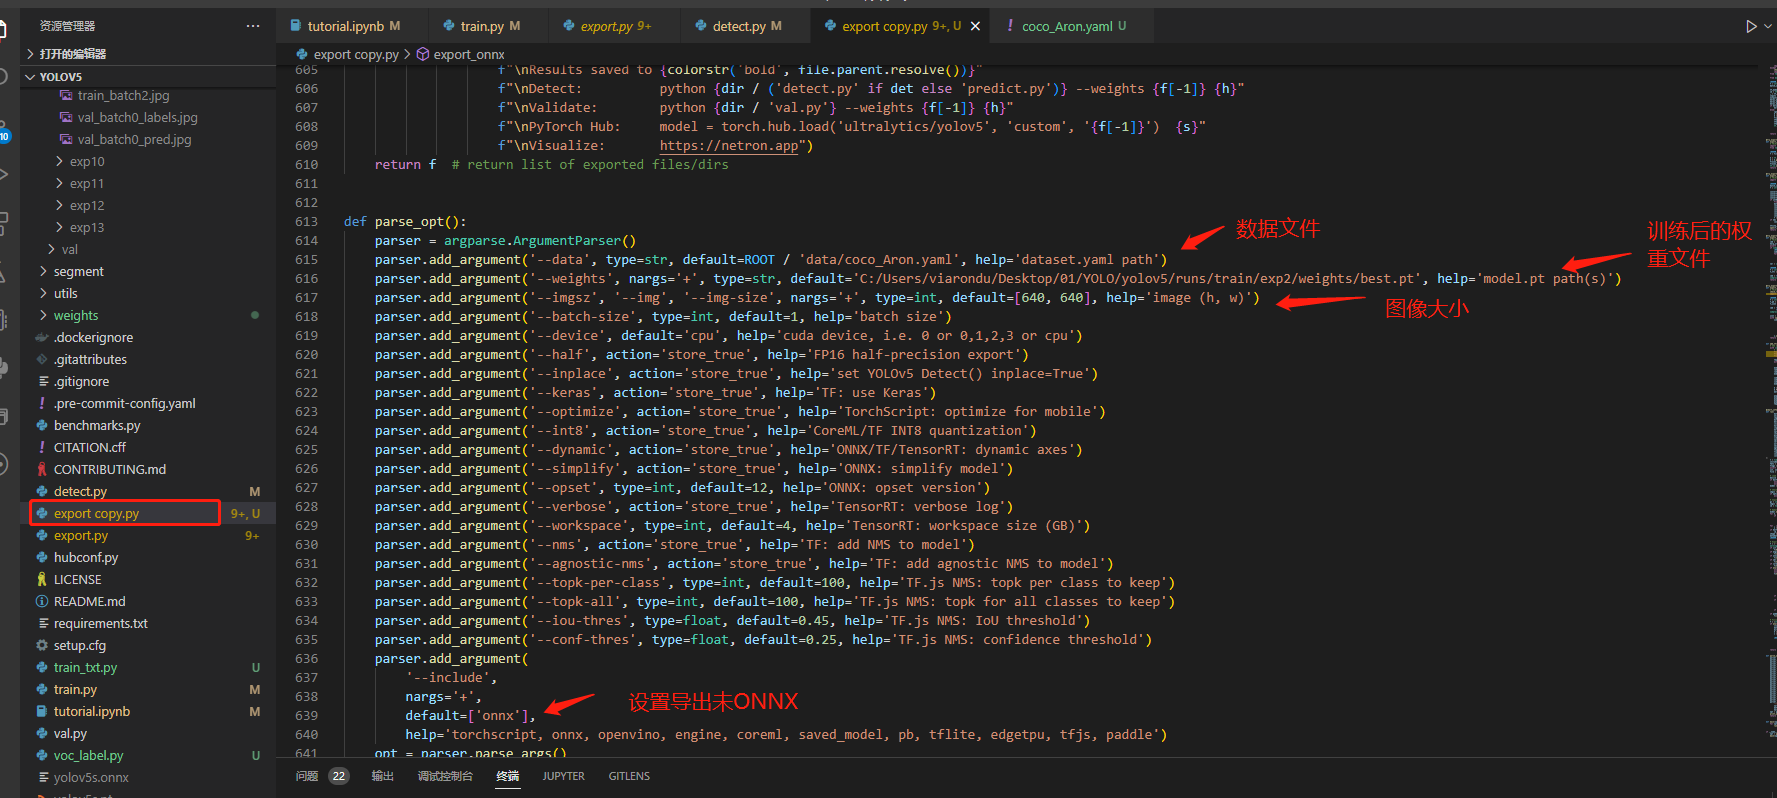The height and width of the screenshot is (798, 1777).
Task: Click the Python icon in the breadcrumb path
Action: click(302, 54)
